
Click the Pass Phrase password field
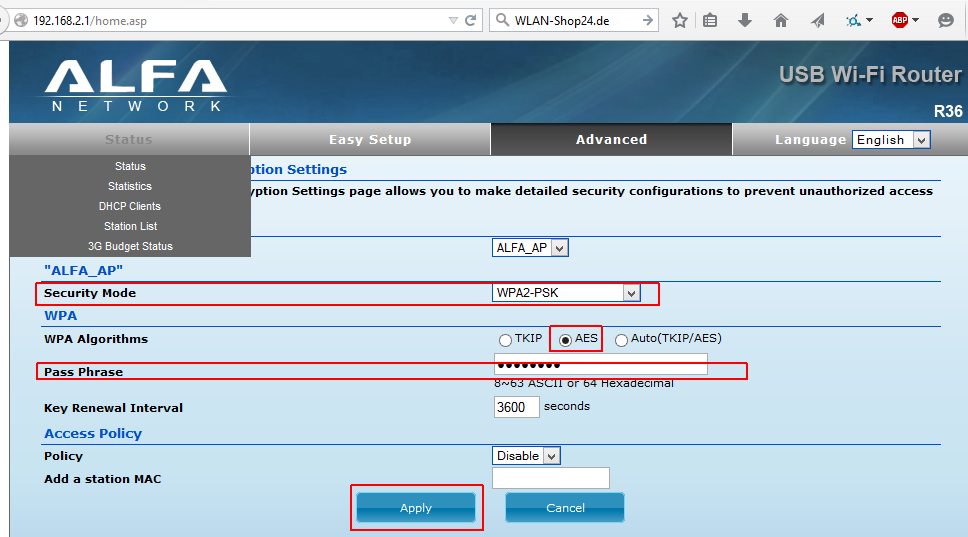[601, 364]
